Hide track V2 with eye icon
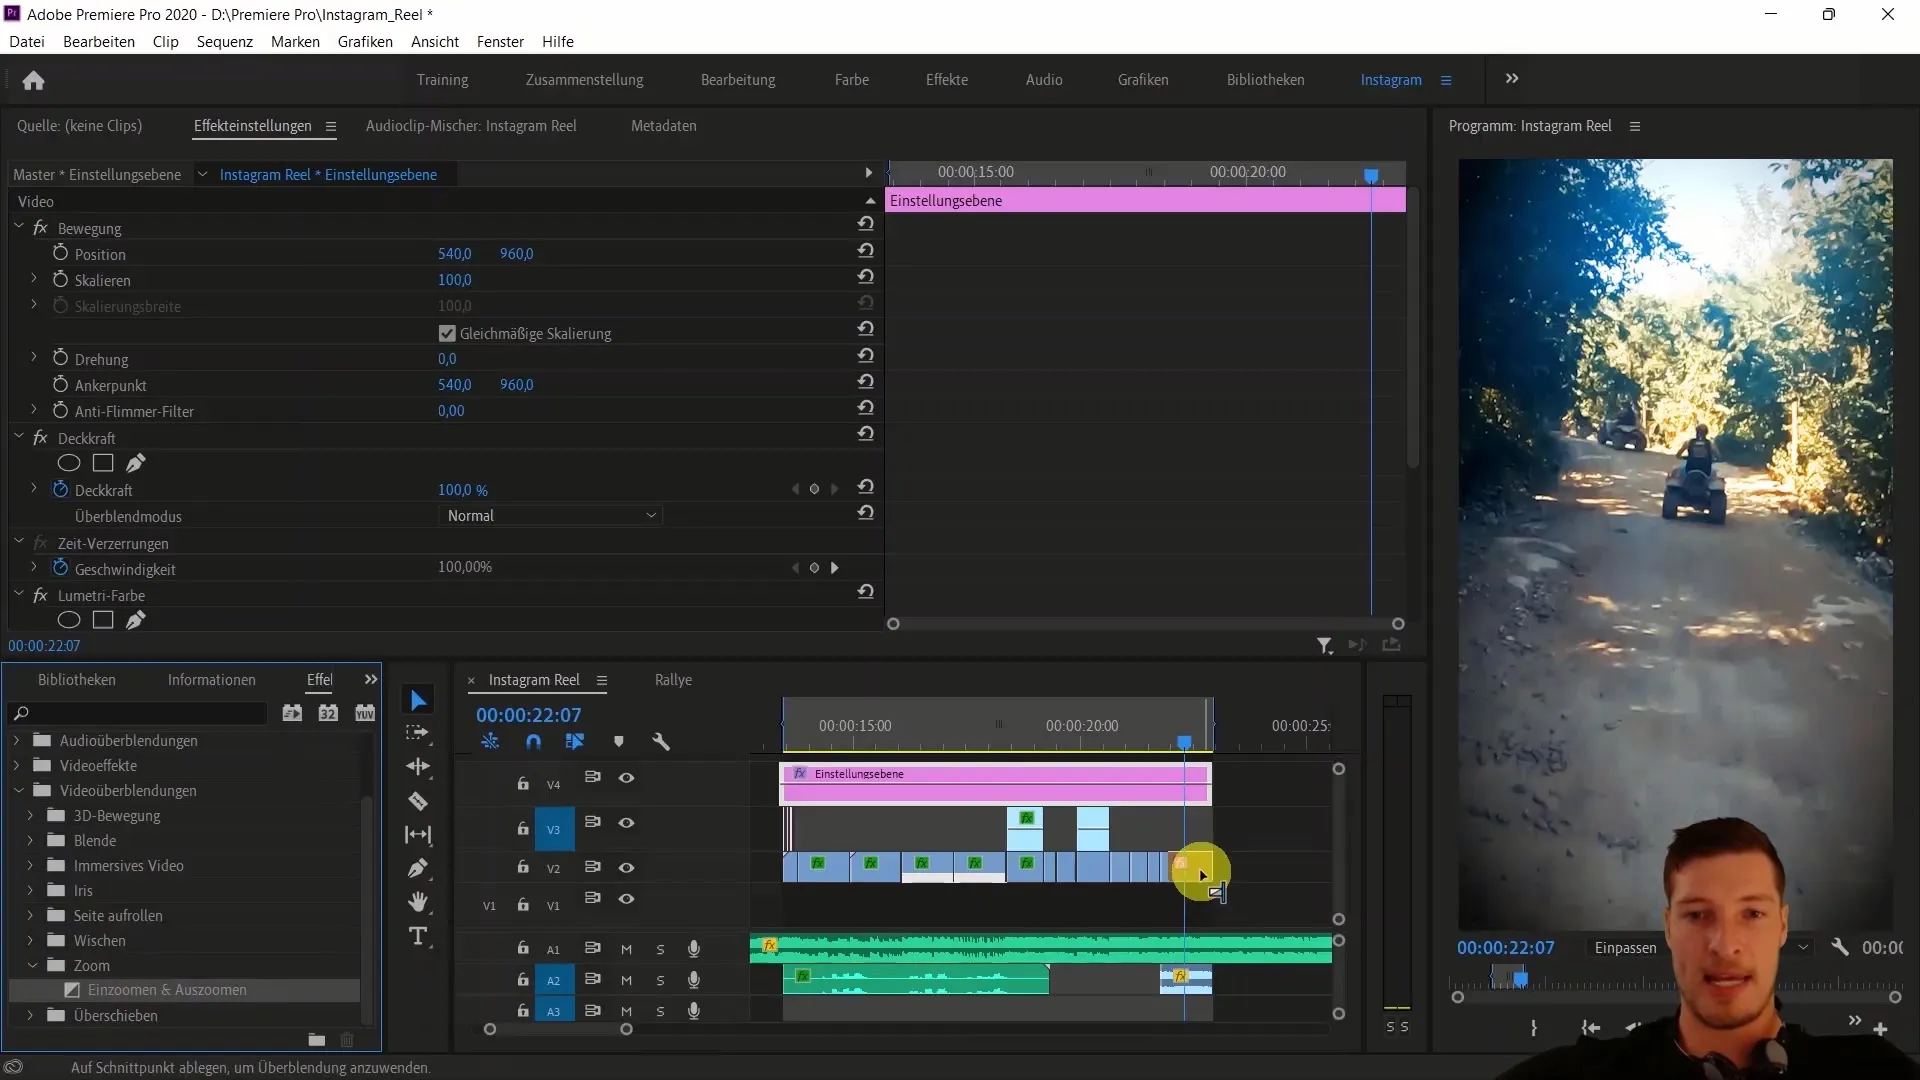The image size is (1920, 1080). (626, 867)
